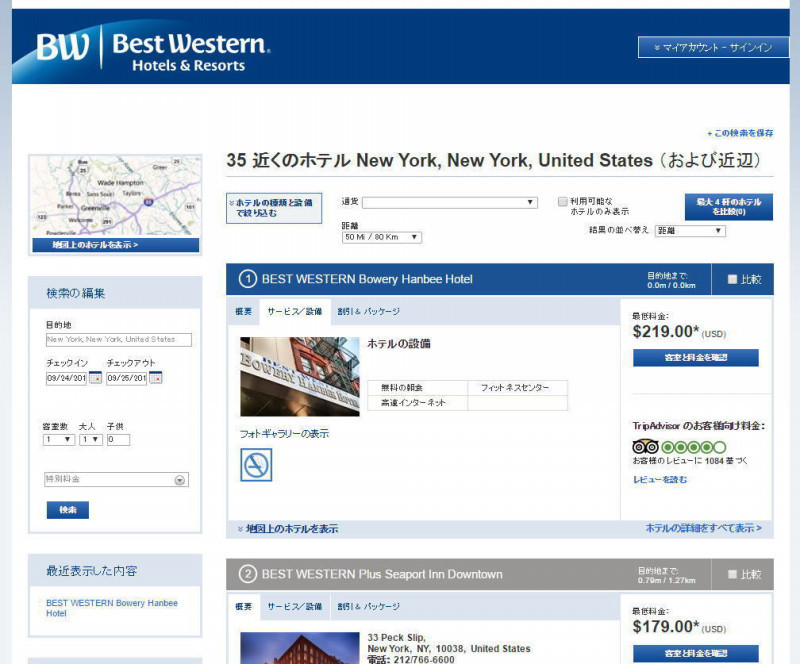800x664 pixels.
Task: Click BEST WESTERN Plus Seaport Inn Downtown title
Action: 382,574
